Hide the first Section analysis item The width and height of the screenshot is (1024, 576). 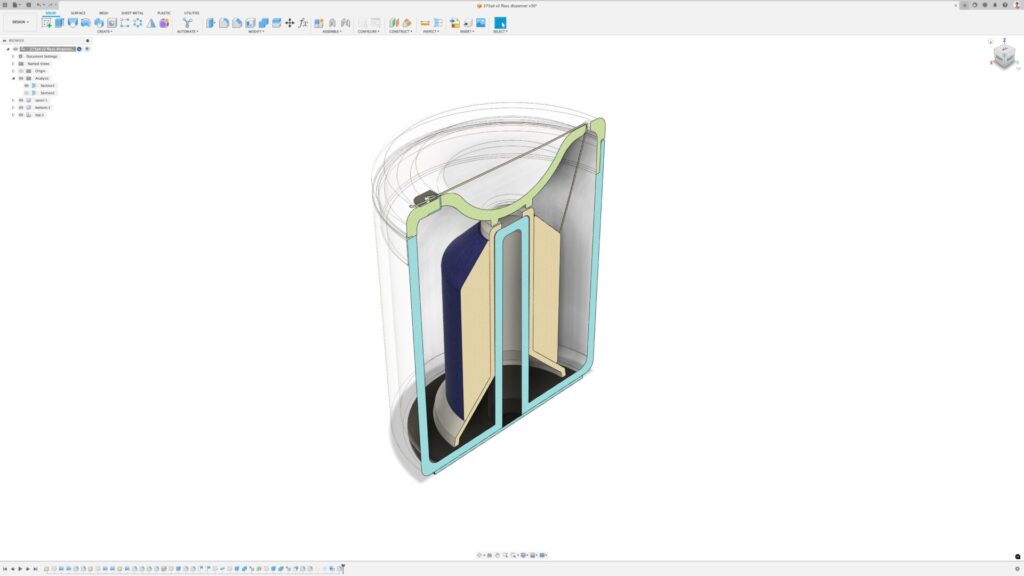pyautogui.click(x=27, y=86)
